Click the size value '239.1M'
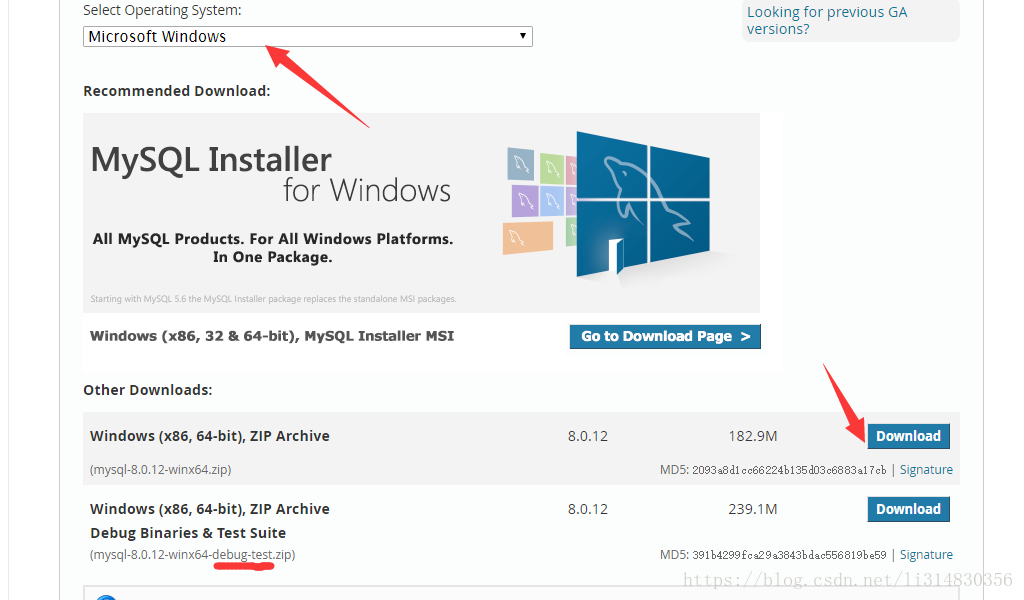The height and width of the screenshot is (600, 1024). 753,509
